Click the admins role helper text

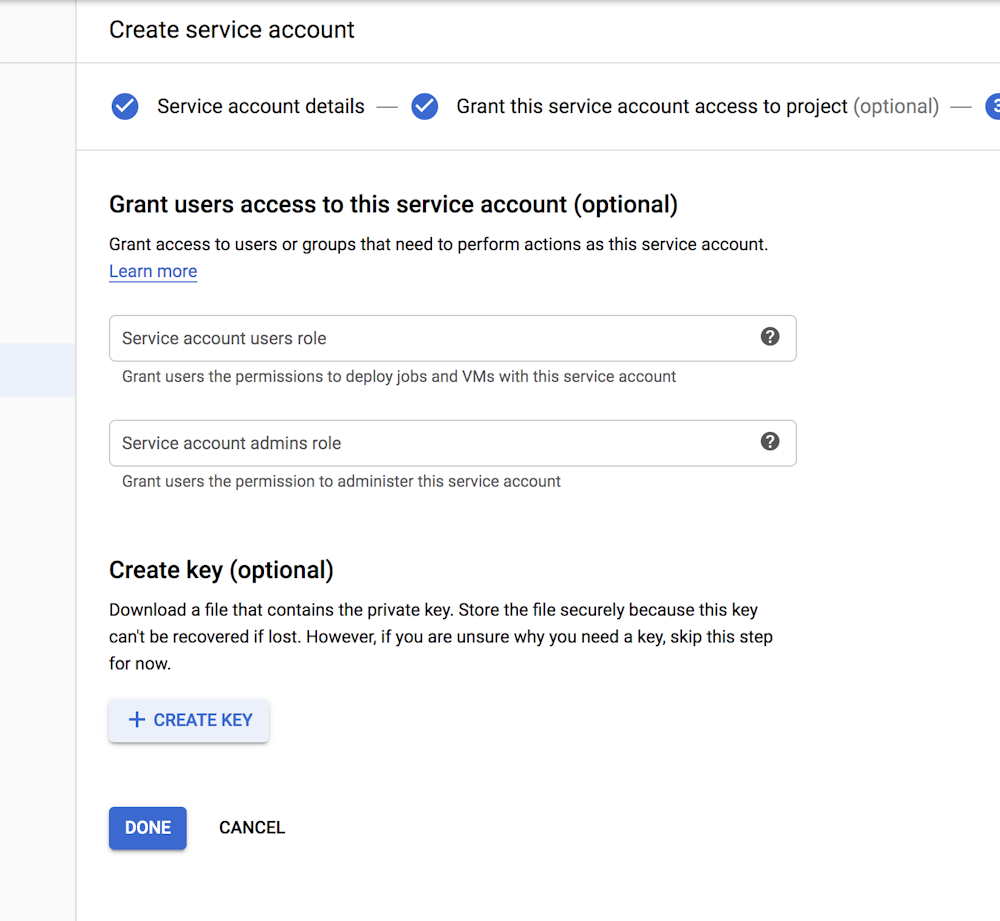point(341,482)
